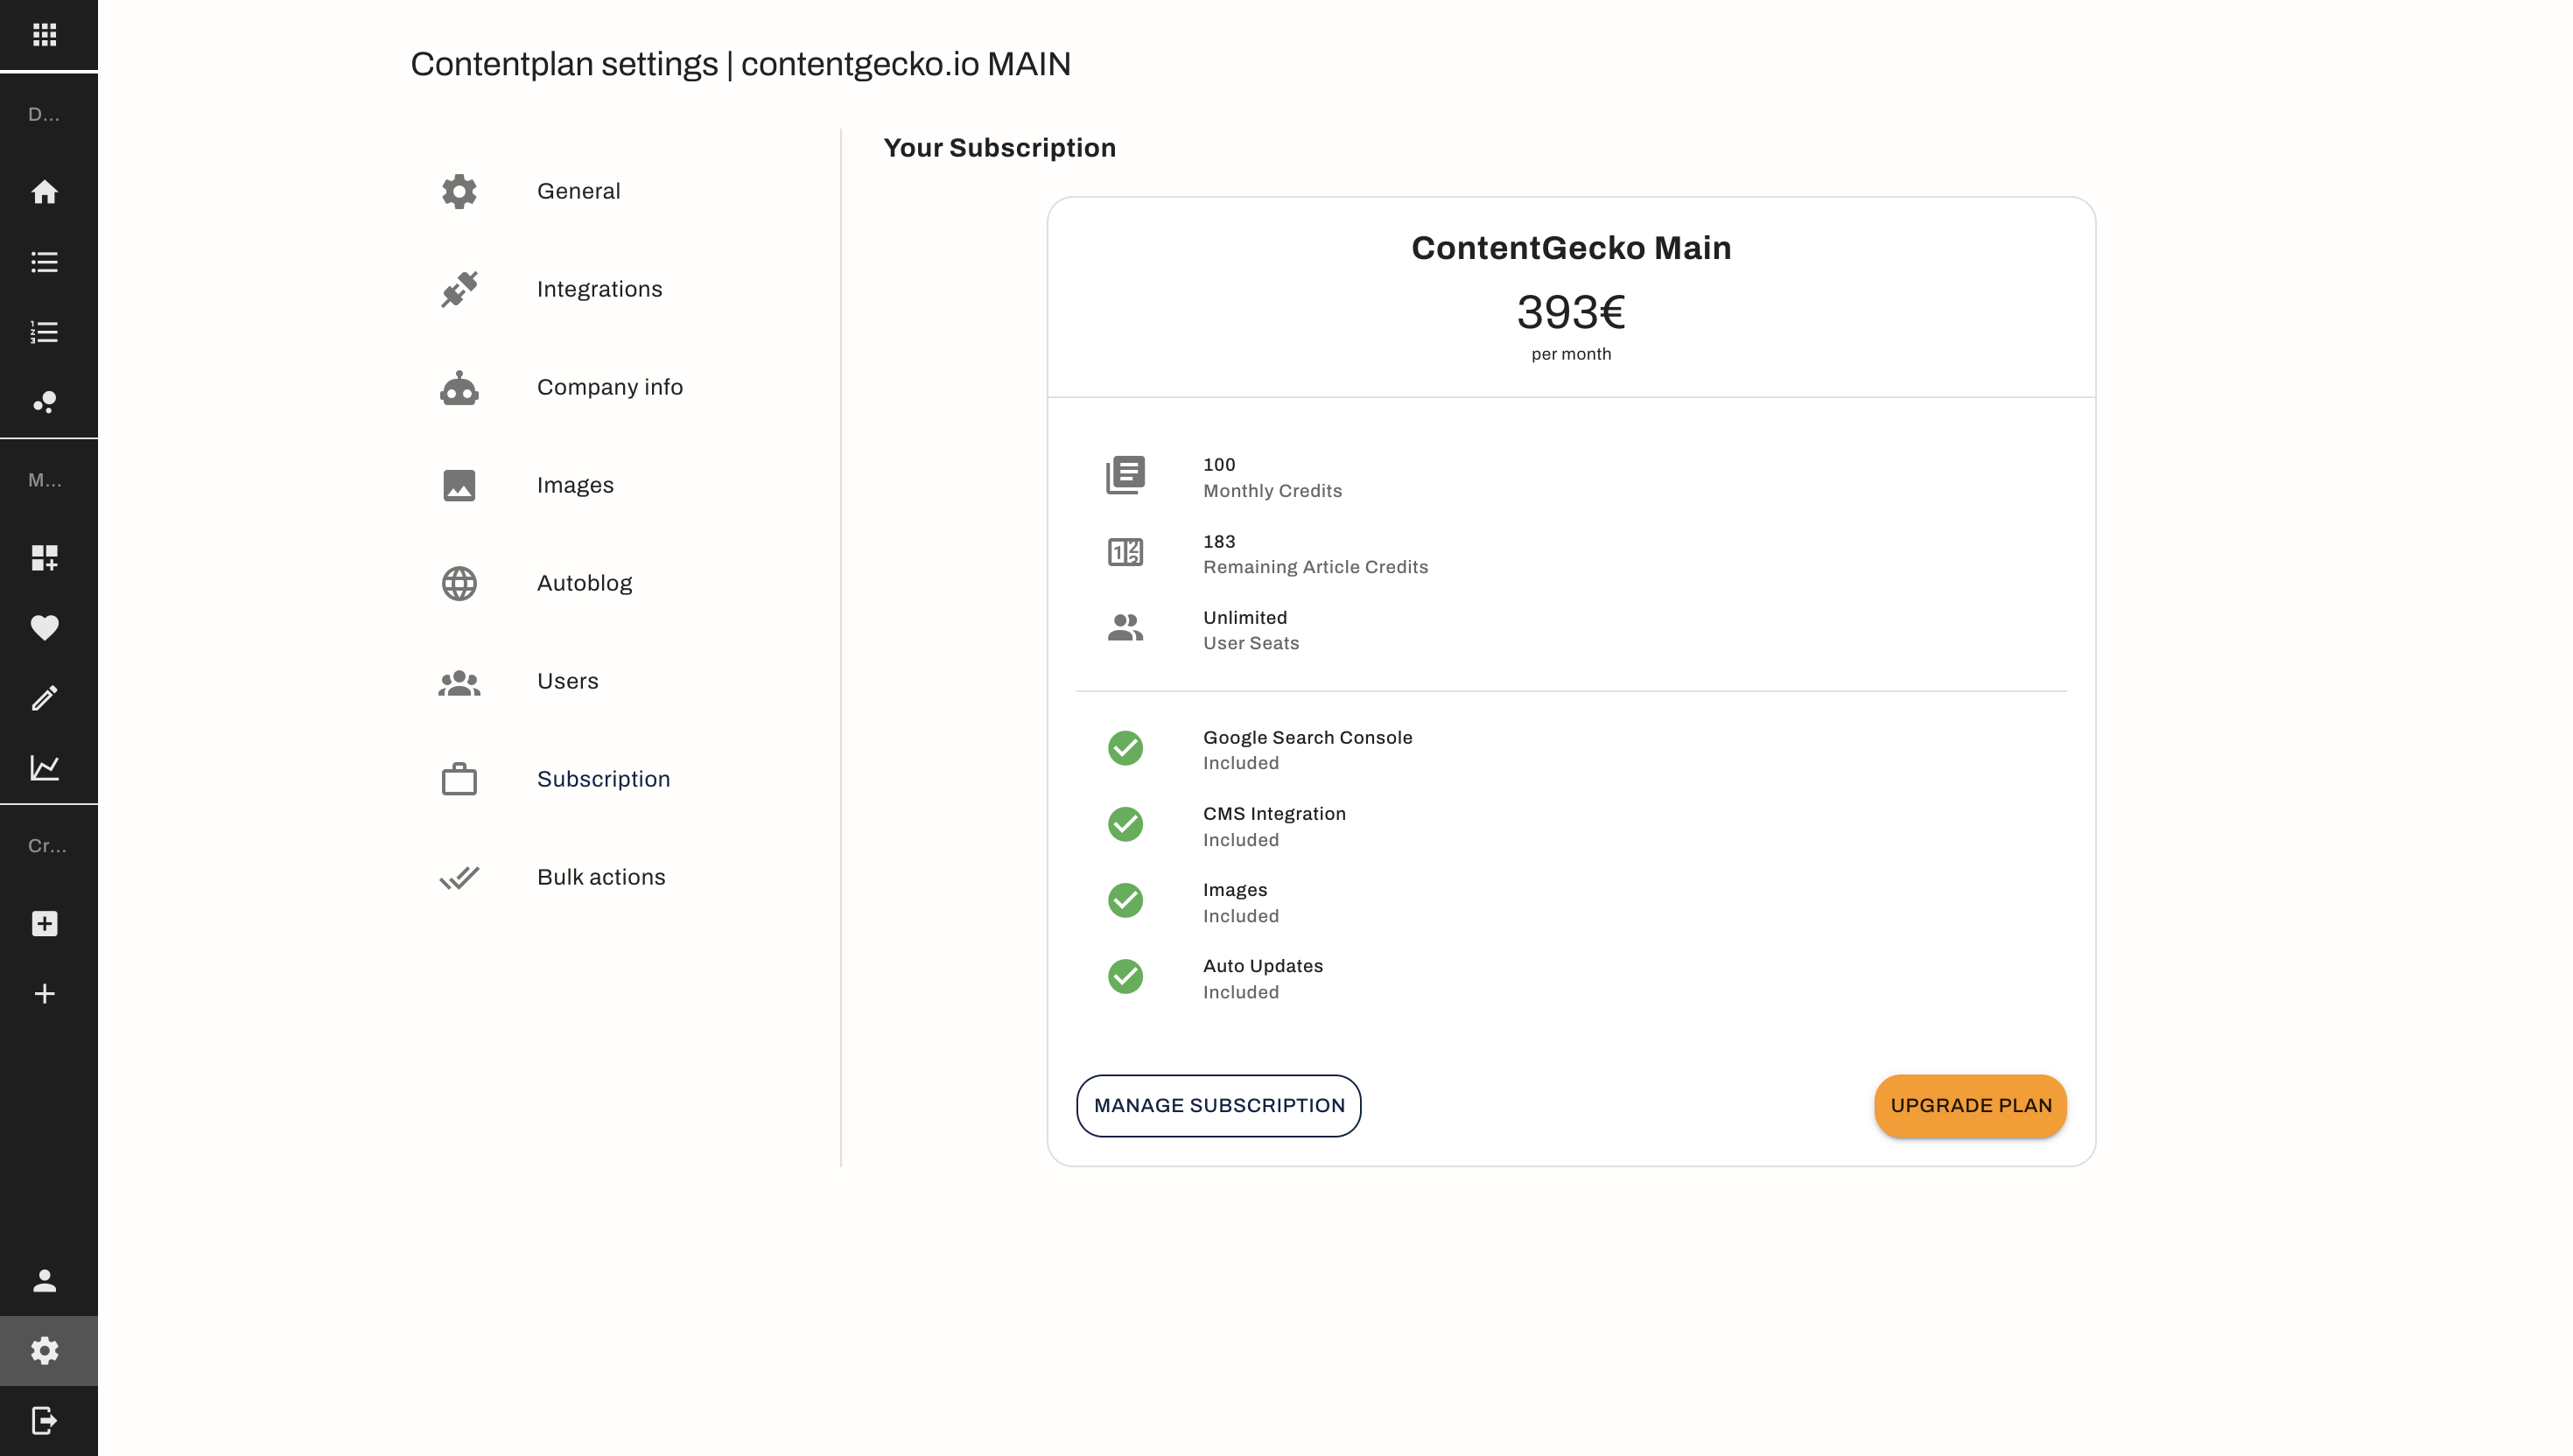Screen dimensions: 2573x1456
Task: Go to Bulk actions settings
Action: coord(600,877)
